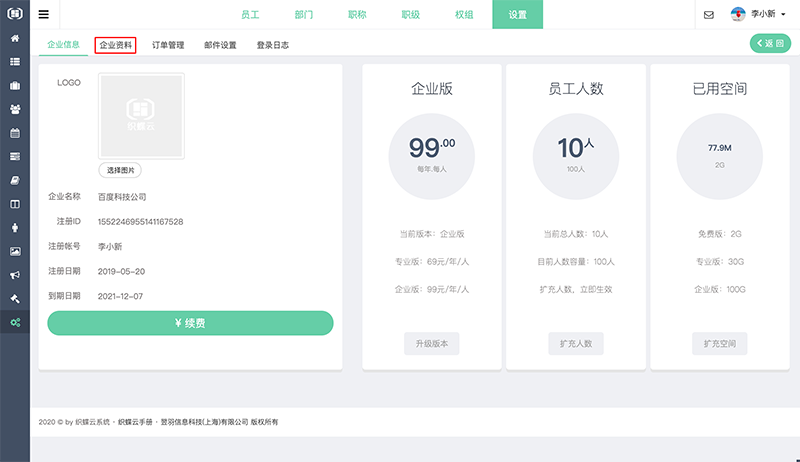Go to 职级 top menu
This screenshot has height=462, width=800.
(411, 14)
